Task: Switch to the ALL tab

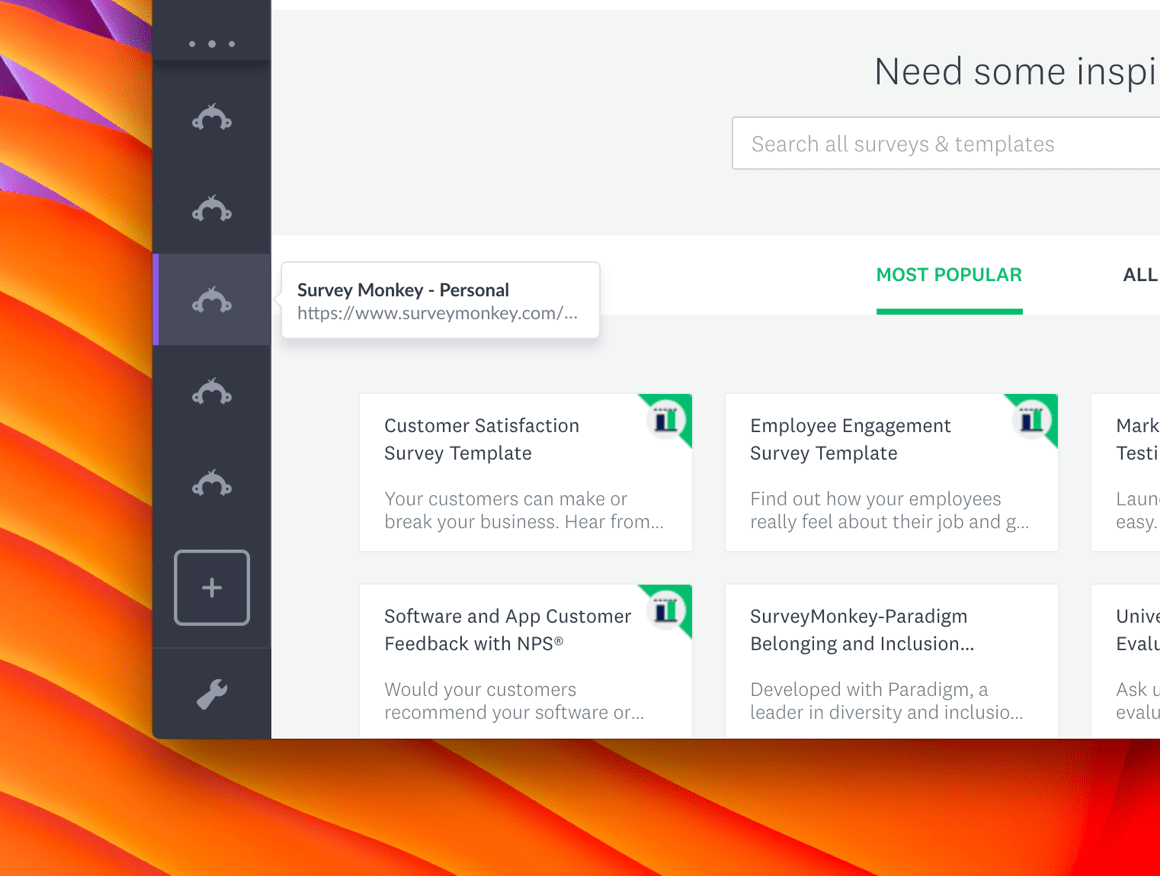Action: pyautogui.click(x=1140, y=274)
